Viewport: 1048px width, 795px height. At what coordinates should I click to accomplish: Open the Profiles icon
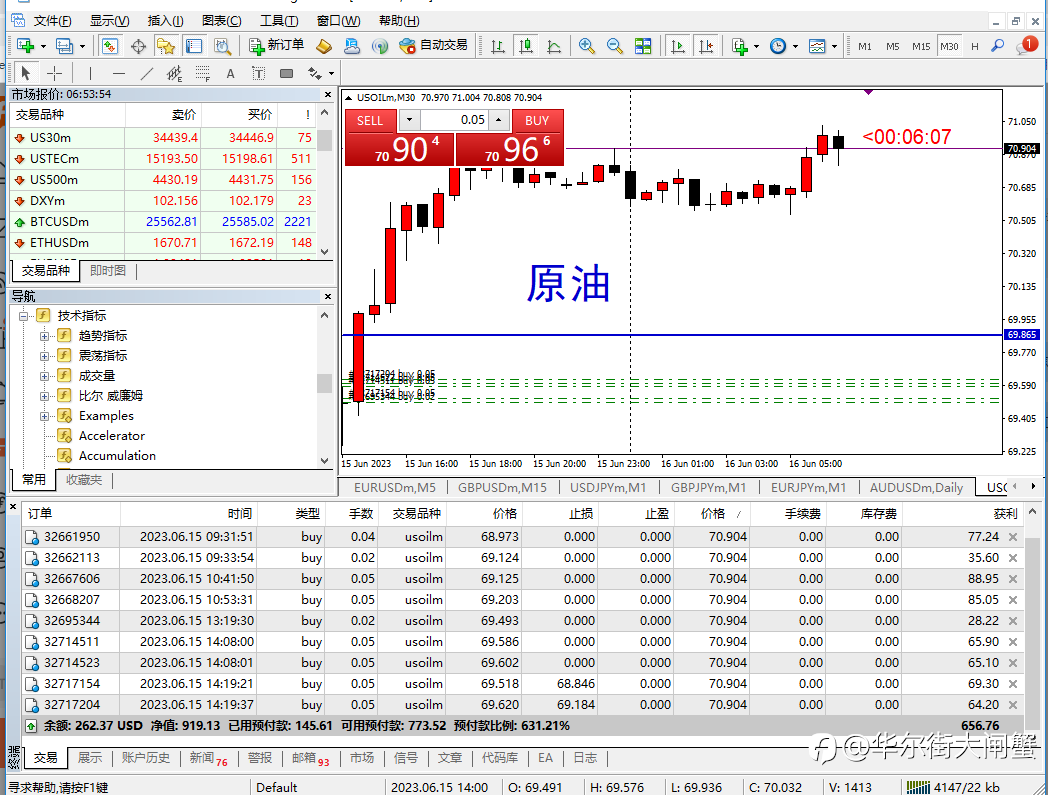point(64,45)
